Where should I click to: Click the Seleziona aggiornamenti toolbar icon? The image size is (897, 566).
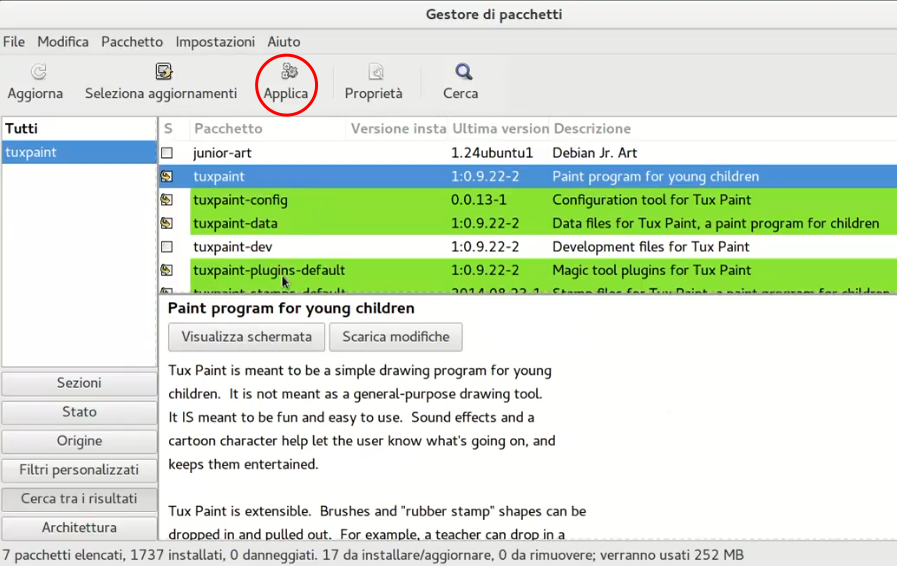coord(161,72)
